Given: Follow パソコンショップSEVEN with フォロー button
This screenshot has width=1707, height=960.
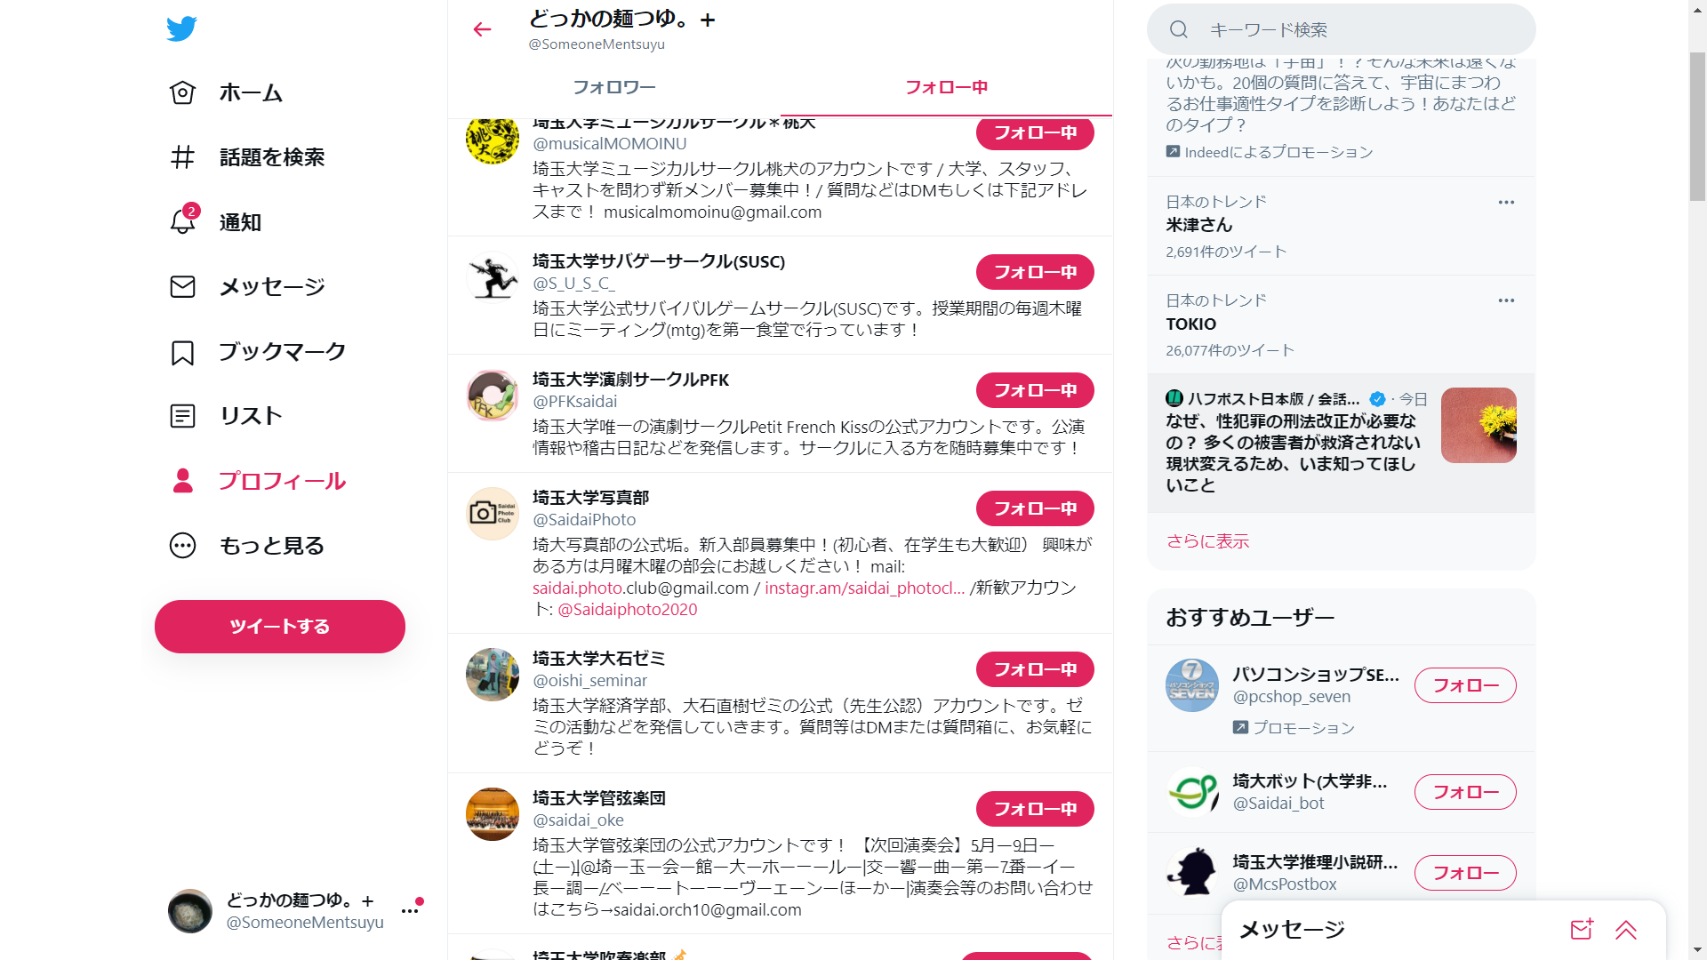Looking at the screenshot, I should pos(1465,685).
